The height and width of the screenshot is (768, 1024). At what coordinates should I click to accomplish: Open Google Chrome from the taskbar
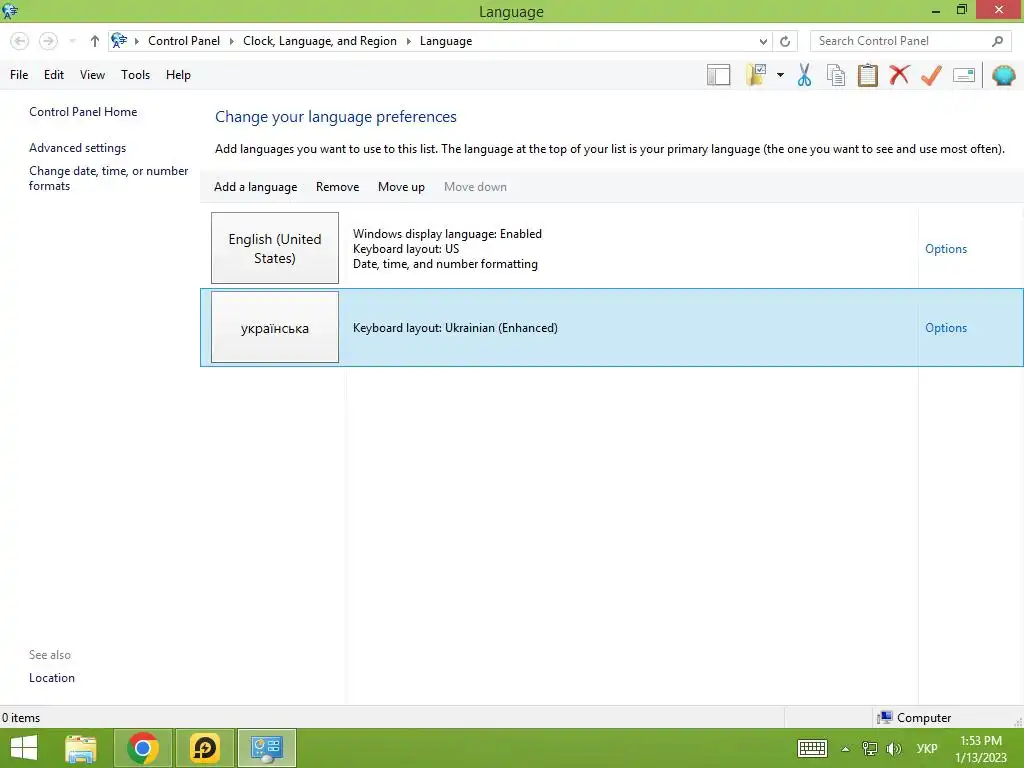tap(143, 748)
